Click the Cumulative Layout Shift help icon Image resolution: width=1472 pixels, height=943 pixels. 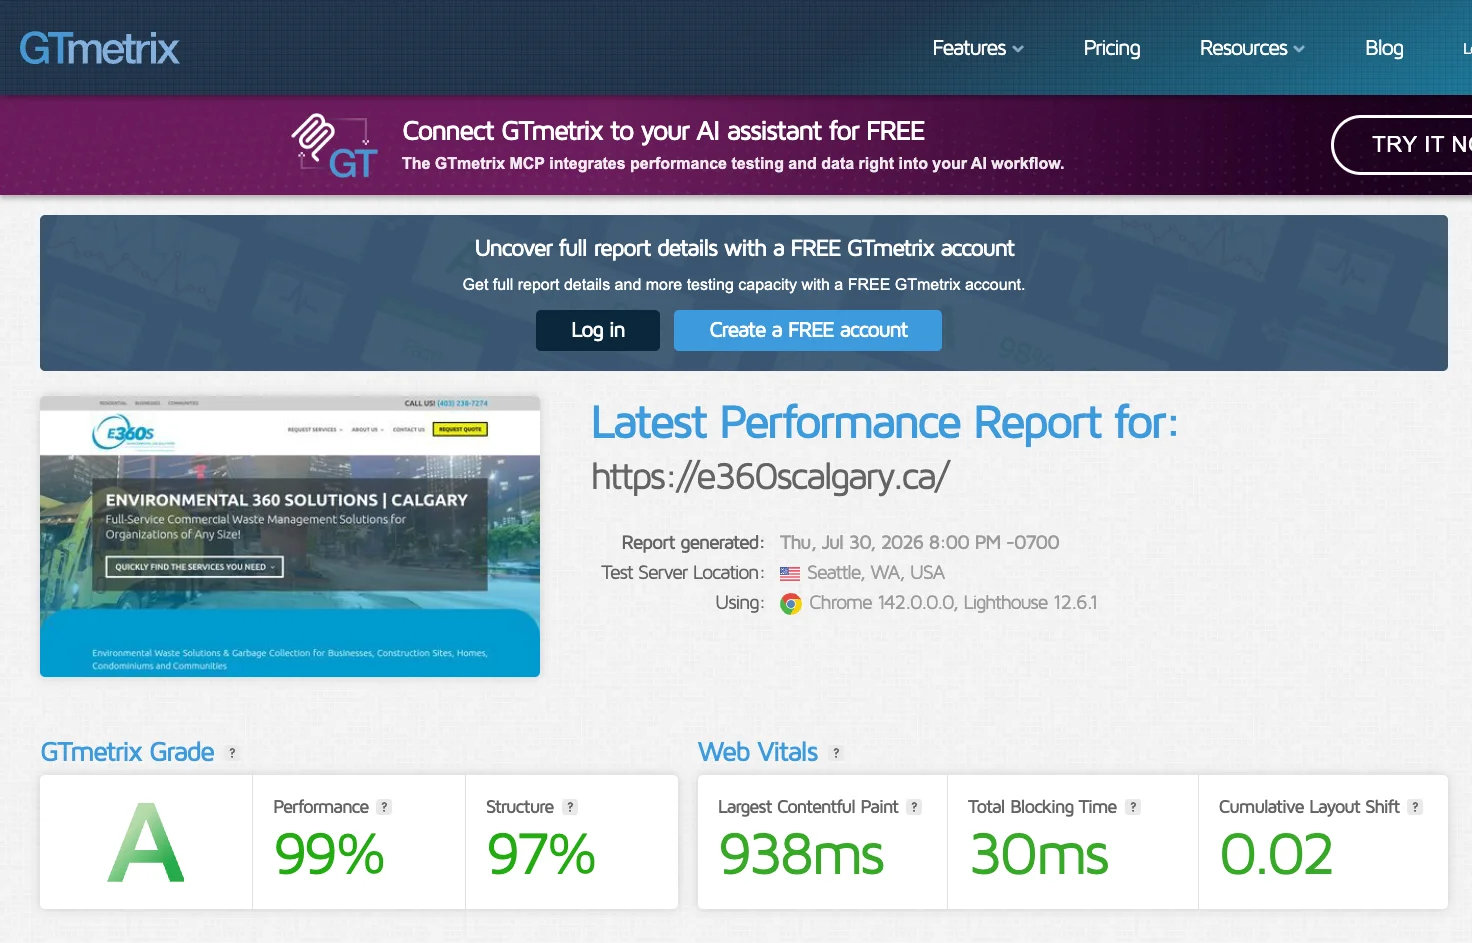coord(1415,807)
